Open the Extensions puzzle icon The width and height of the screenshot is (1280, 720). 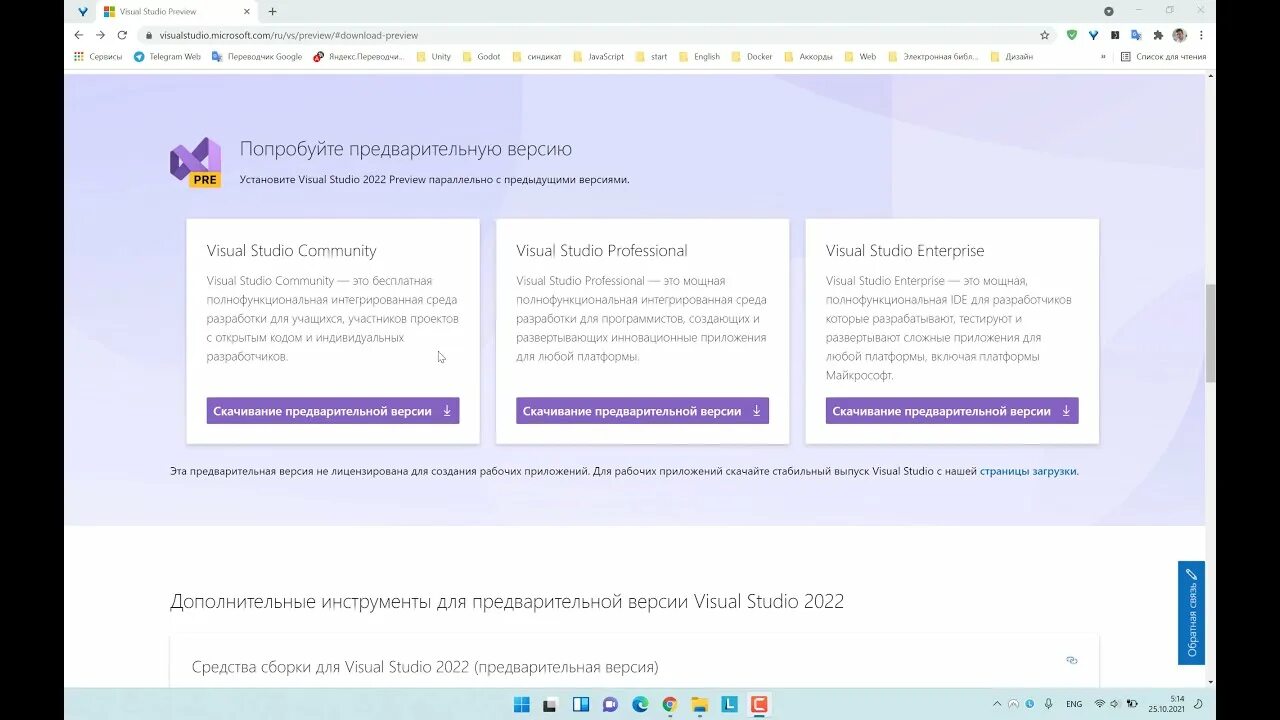tap(1158, 35)
